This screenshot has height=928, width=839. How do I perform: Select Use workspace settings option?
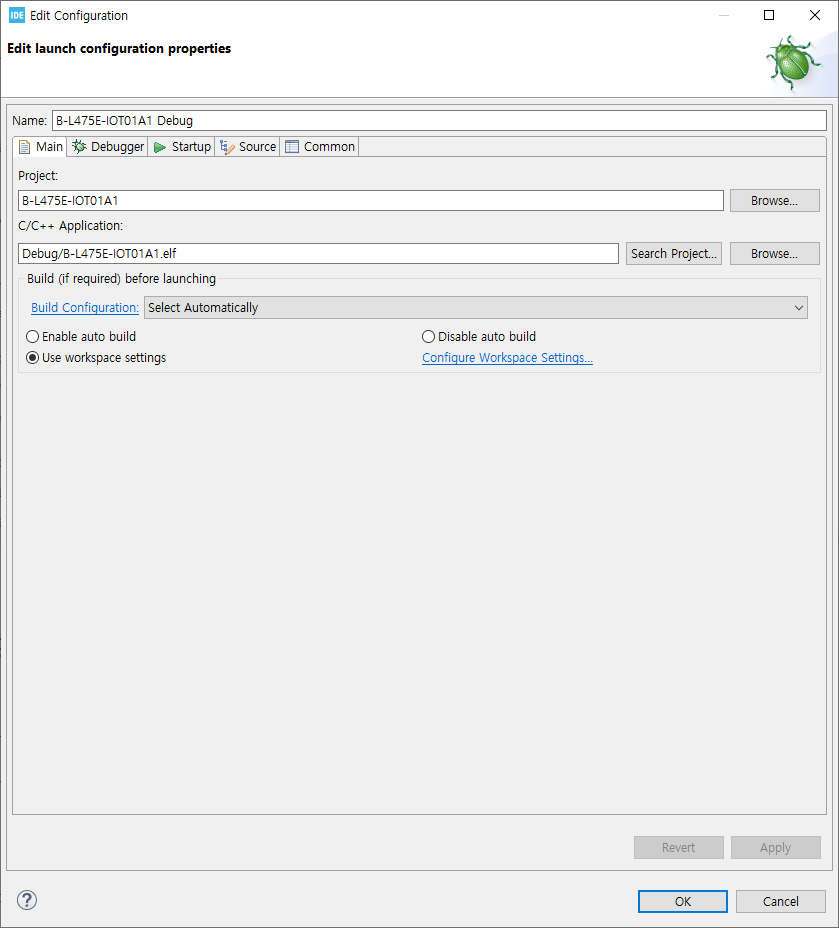[x=96, y=358]
